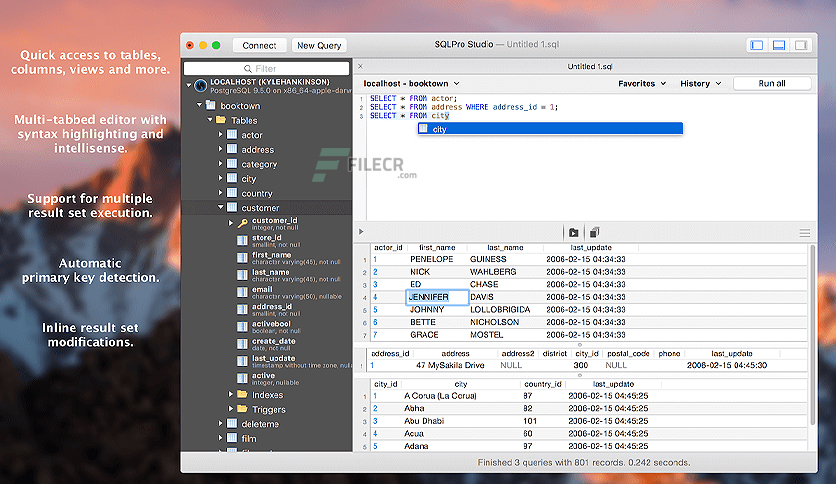
Task: Click the copy results icon
Action: click(x=594, y=232)
